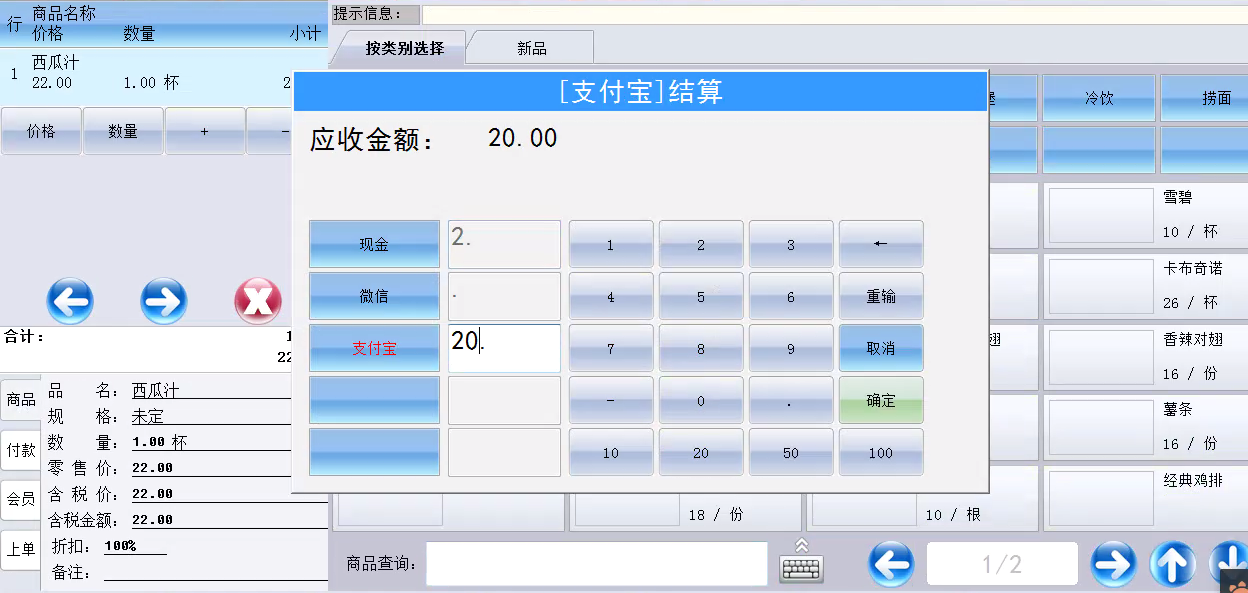Click 取消 to cancel payment

(x=881, y=348)
